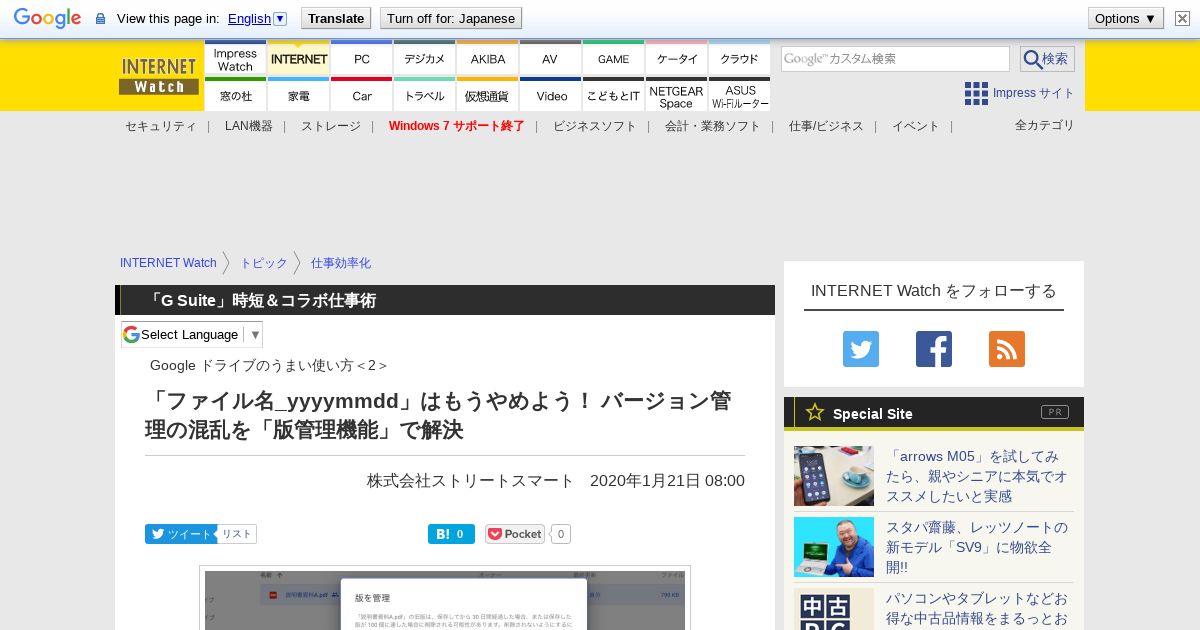Image resolution: width=1200 pixels, height=630 pixels.
Task: Open the RSS feed icon
Action: point(1007,349)
